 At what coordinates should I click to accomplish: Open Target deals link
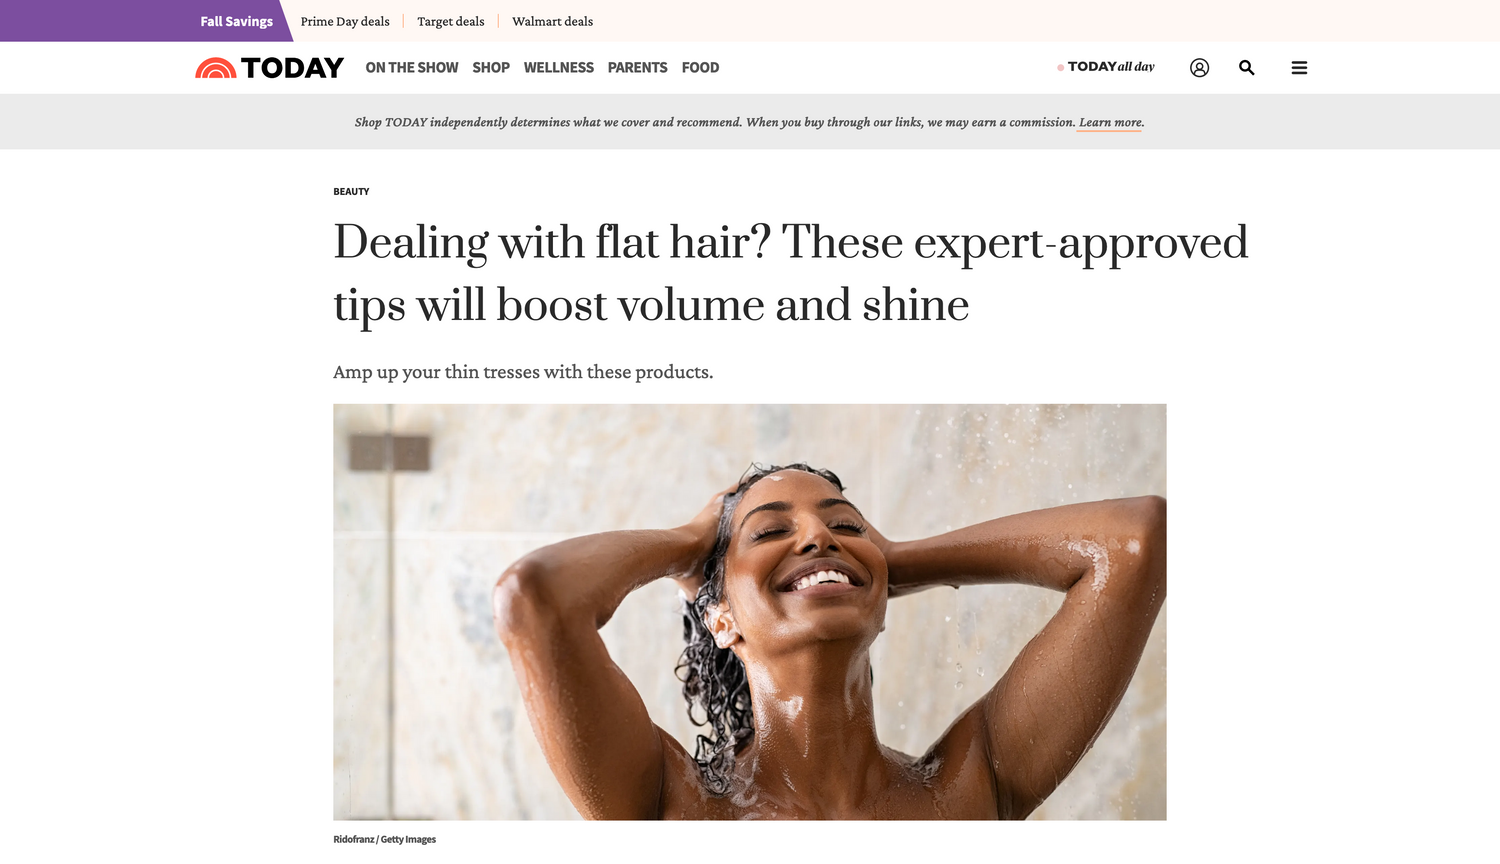coord(451,21)
